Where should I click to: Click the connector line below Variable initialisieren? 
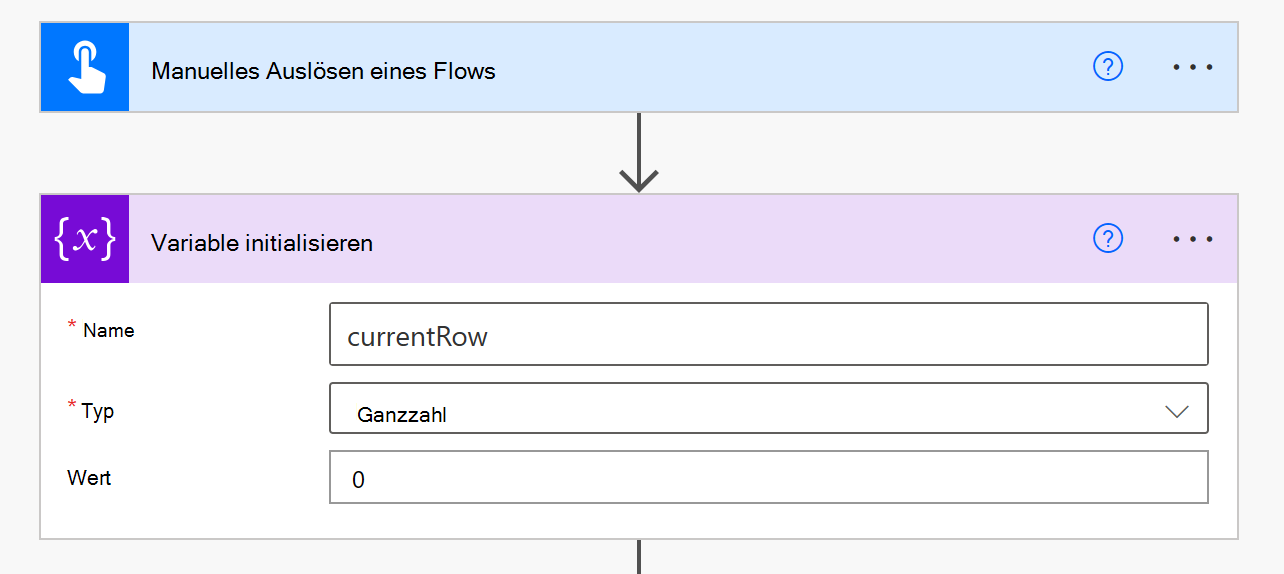click(638, 557)
